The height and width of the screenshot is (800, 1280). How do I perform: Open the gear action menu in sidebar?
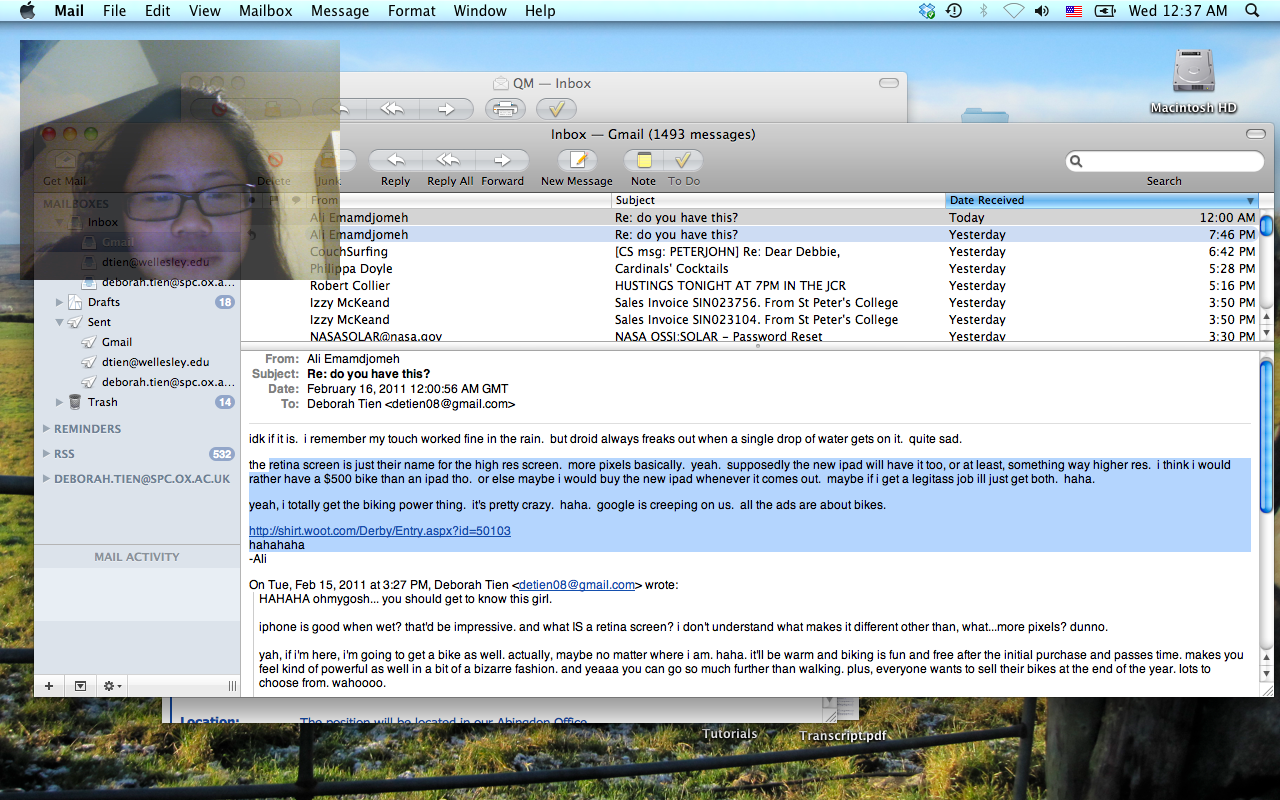(x=113, y=686)
